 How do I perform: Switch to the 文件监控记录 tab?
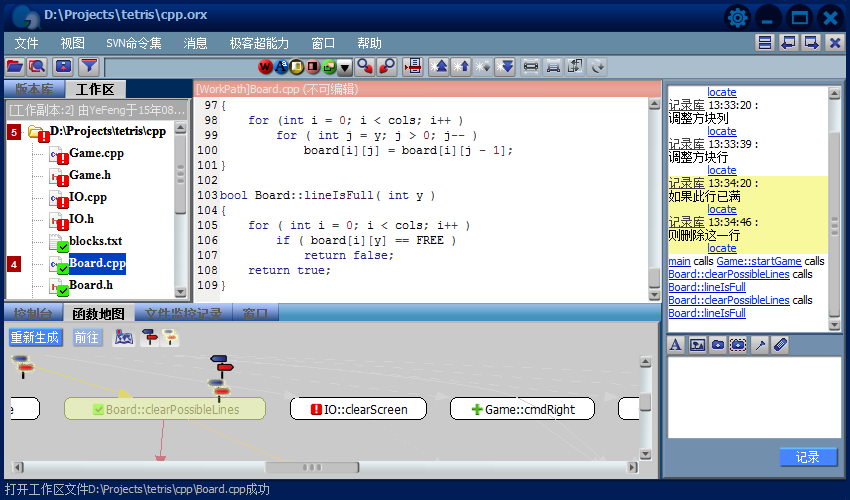[183, 314]
